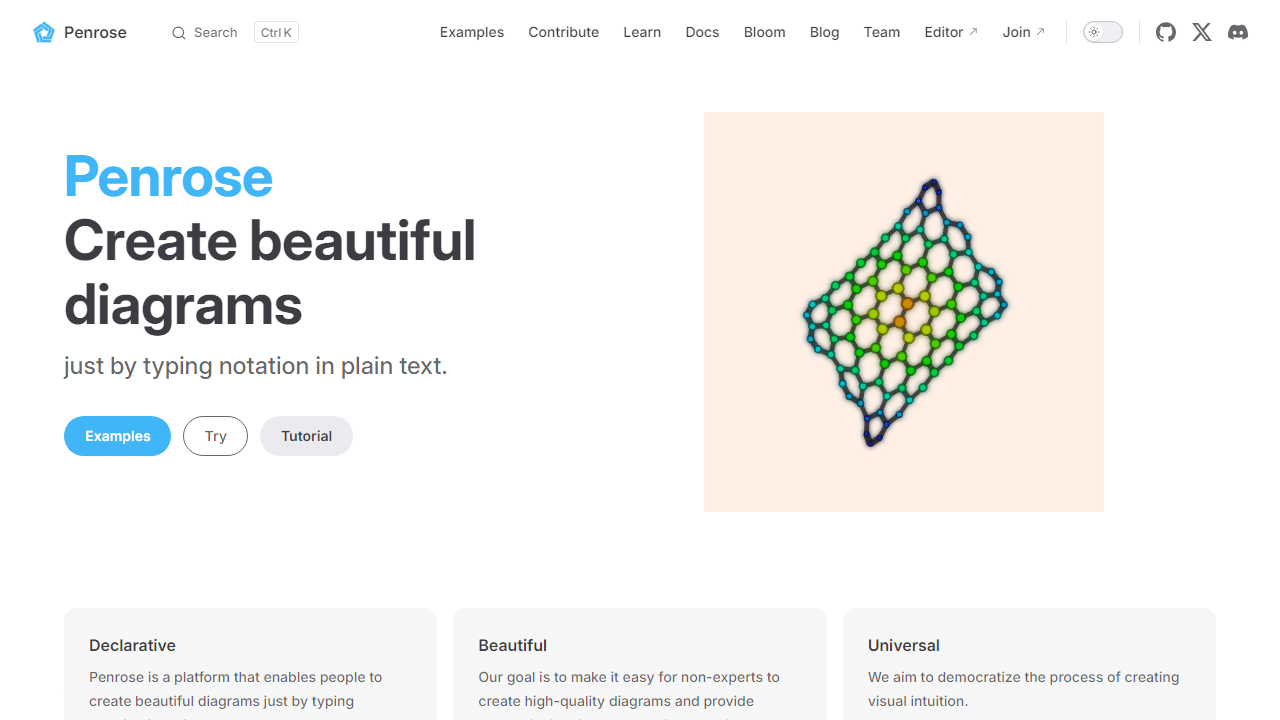Click the Try button
This screenshot has width=1280, height=720.
(x=215, y=436)
